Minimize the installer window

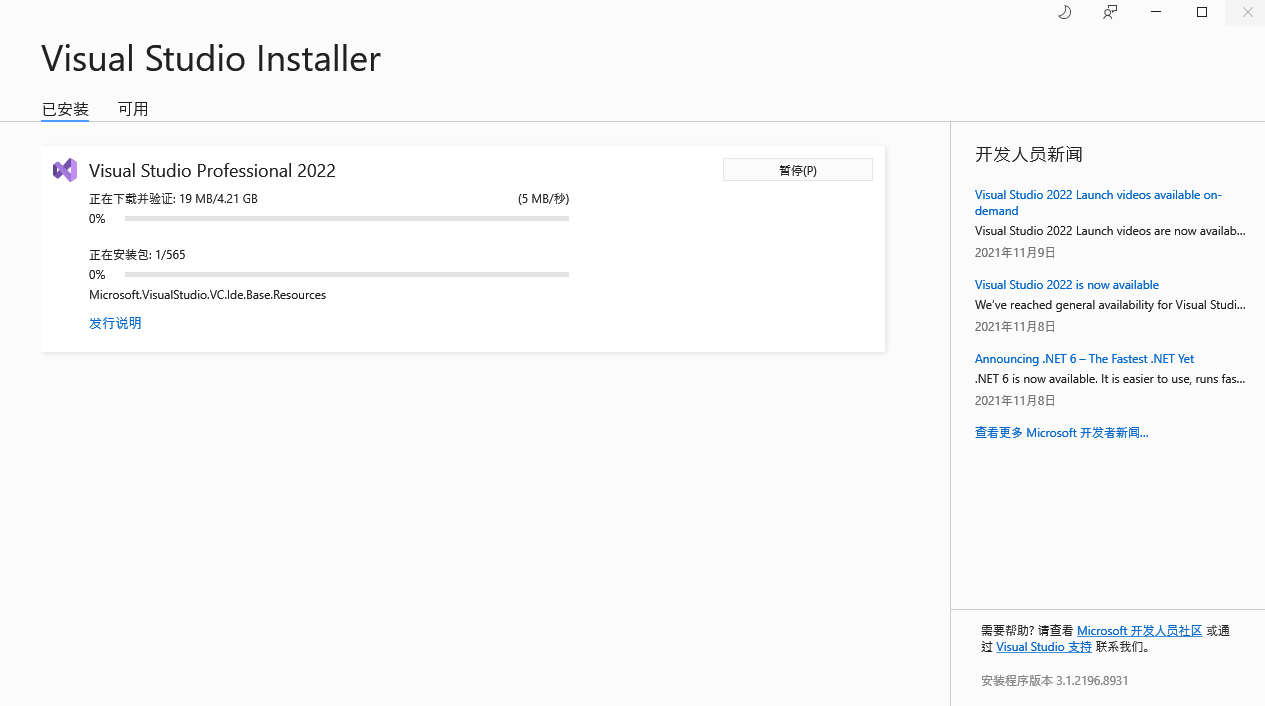point(1156,12)
